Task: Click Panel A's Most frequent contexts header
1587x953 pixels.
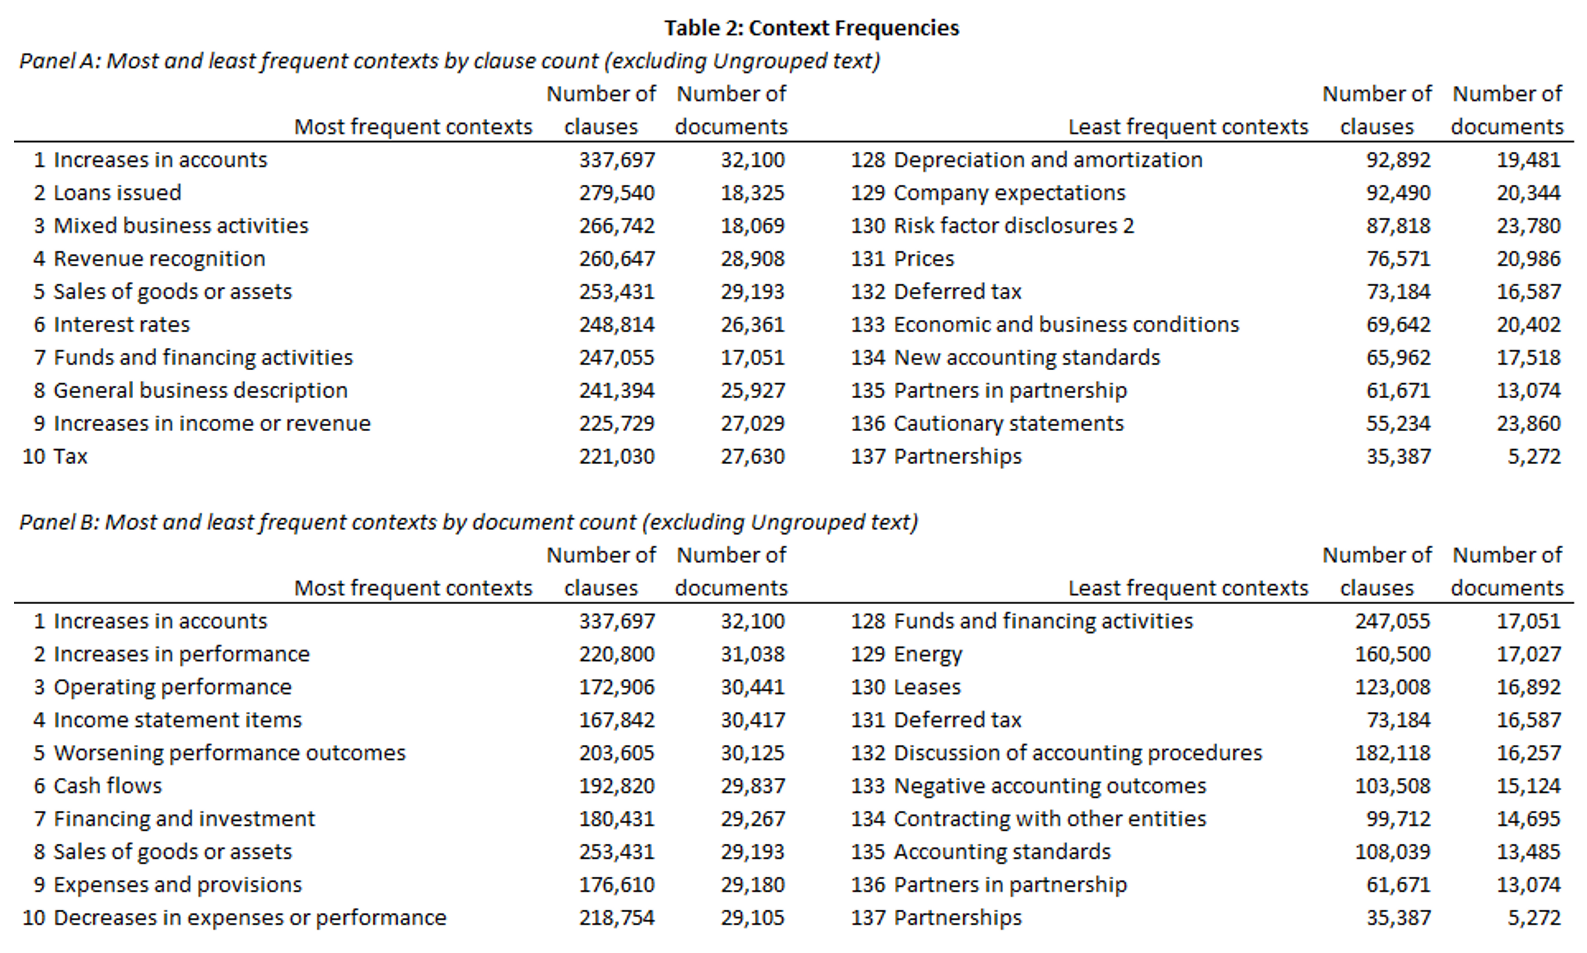Action: [413, 127]
